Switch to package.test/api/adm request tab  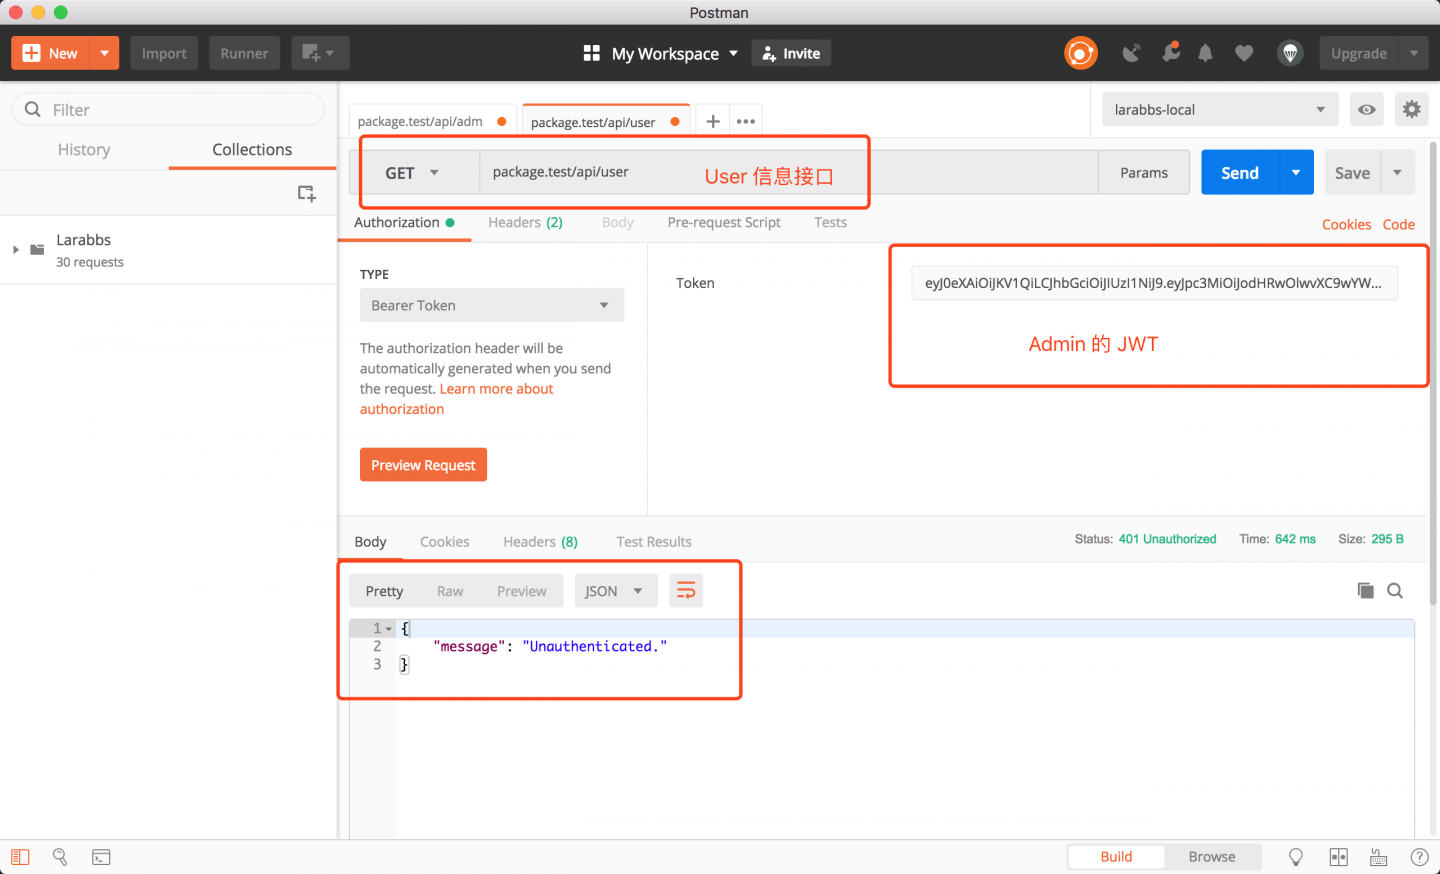(431, 121)
